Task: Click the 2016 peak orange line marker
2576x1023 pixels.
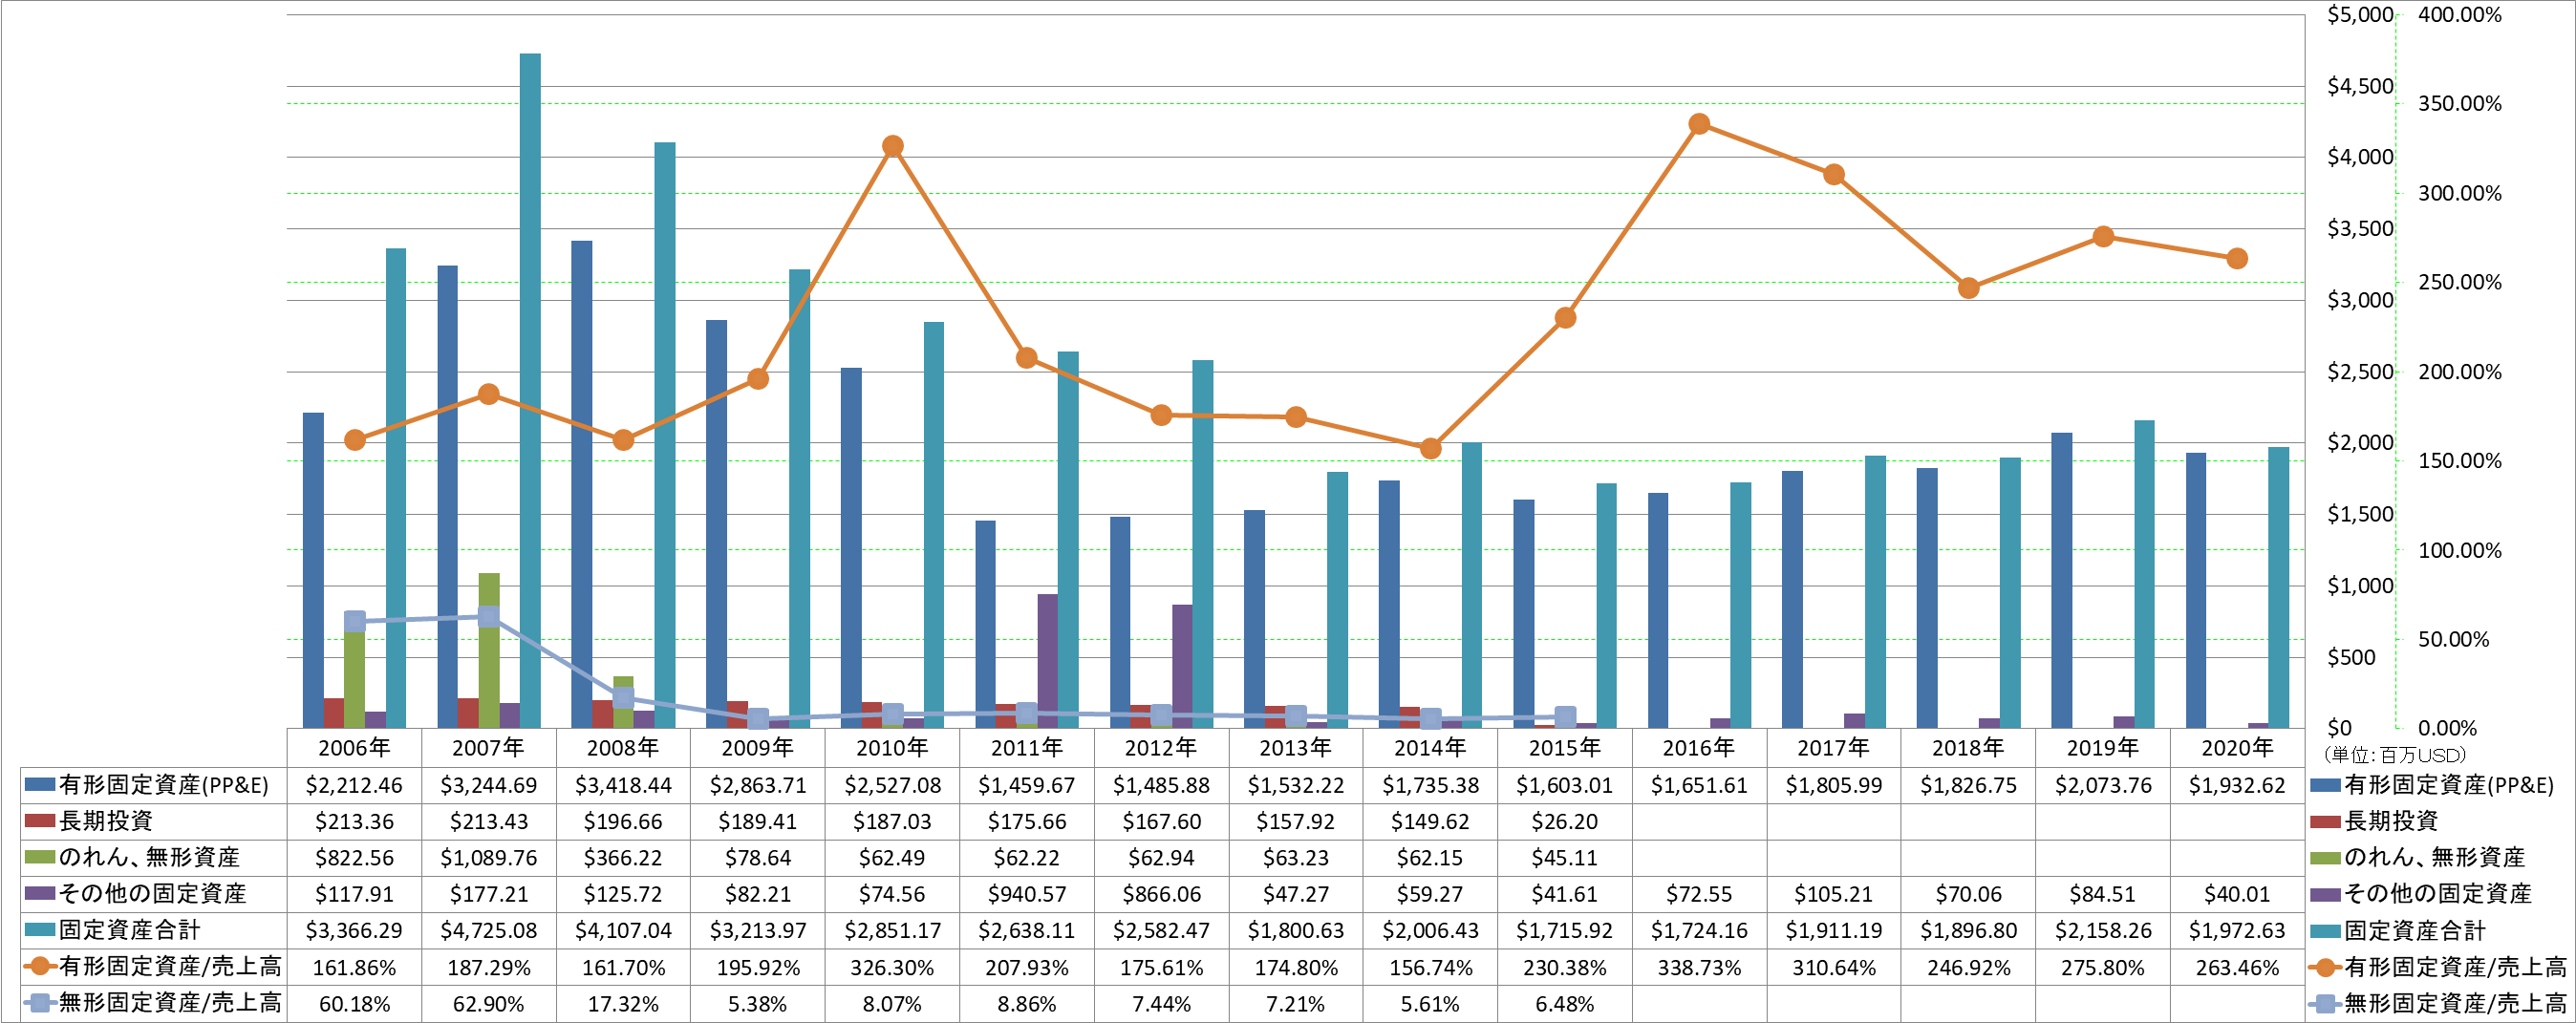Action: (x=1699, y=124)
